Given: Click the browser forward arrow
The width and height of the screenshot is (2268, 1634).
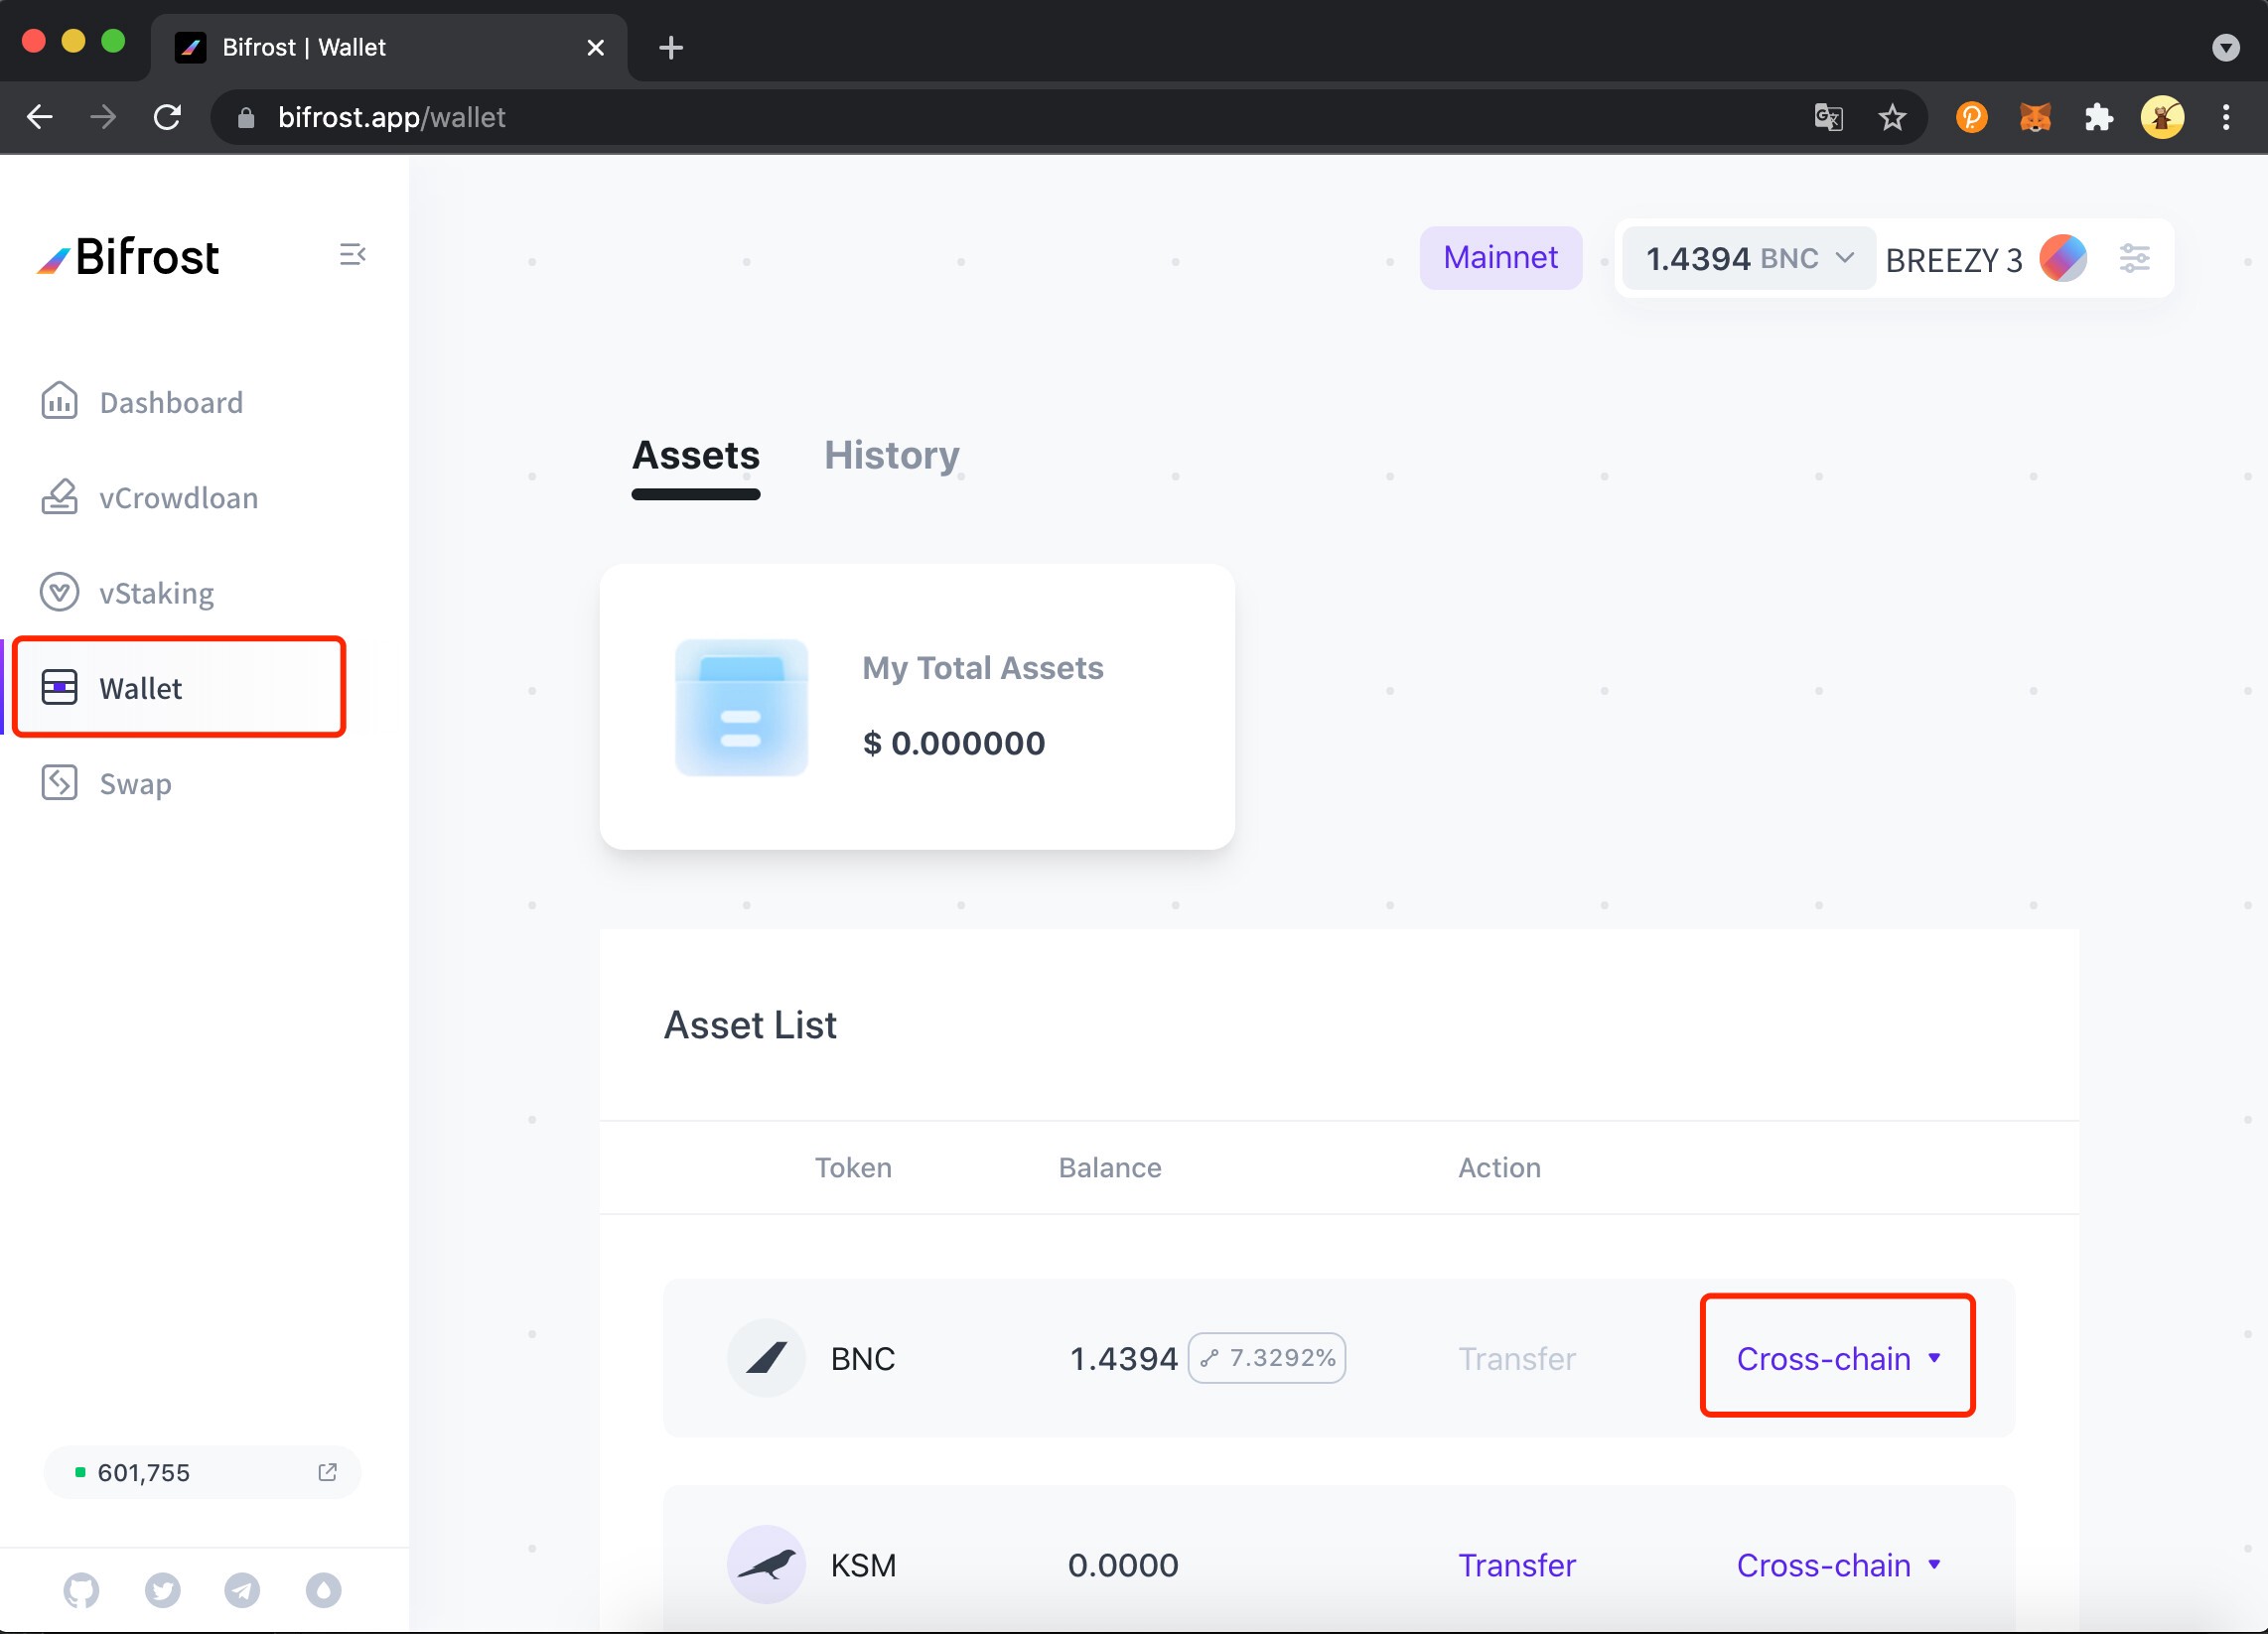Looking at the screenshot, I should point(103,117).
